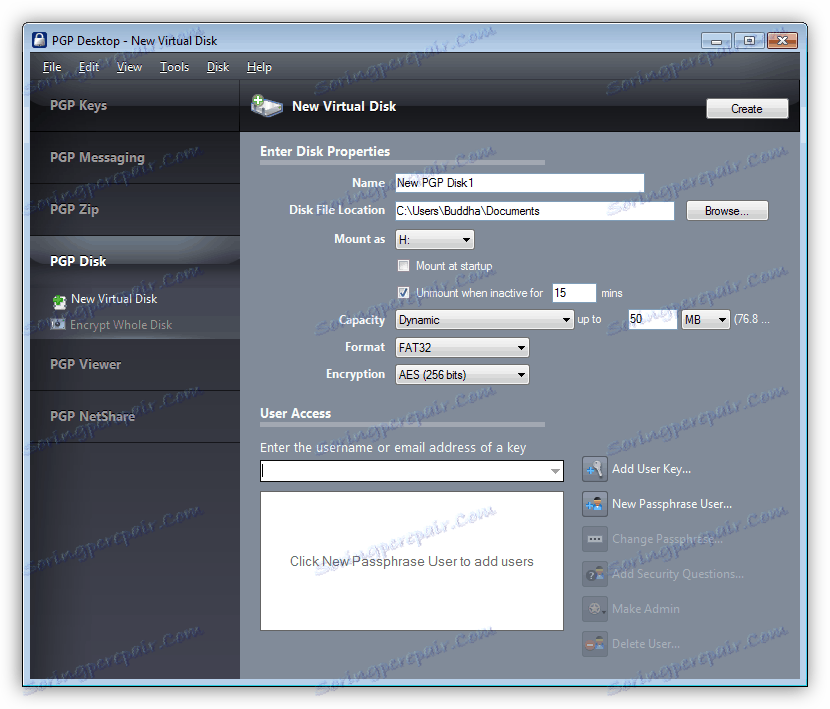Click Add User Key... link
The height and width of the screenshot is (709, 830).
(x=651, y=469)
